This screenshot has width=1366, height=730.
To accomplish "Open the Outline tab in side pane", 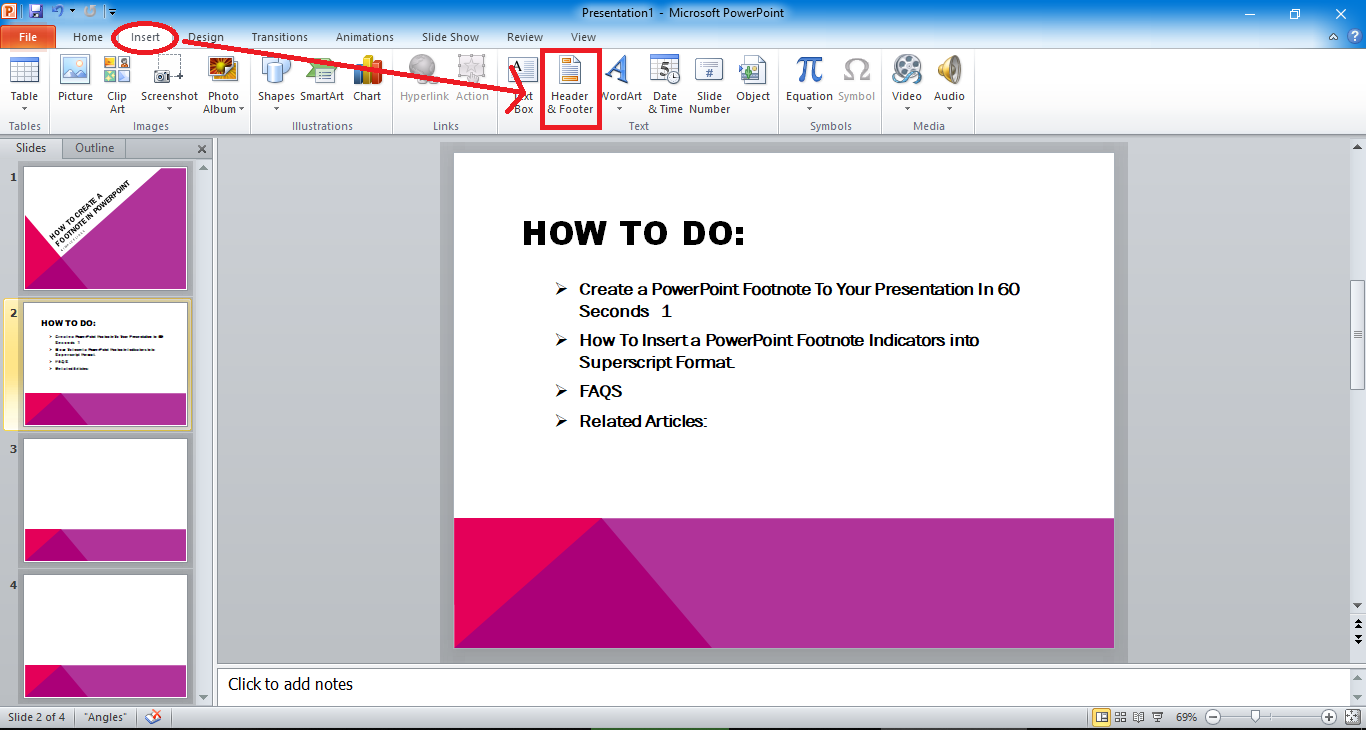I will pos(95,148).
